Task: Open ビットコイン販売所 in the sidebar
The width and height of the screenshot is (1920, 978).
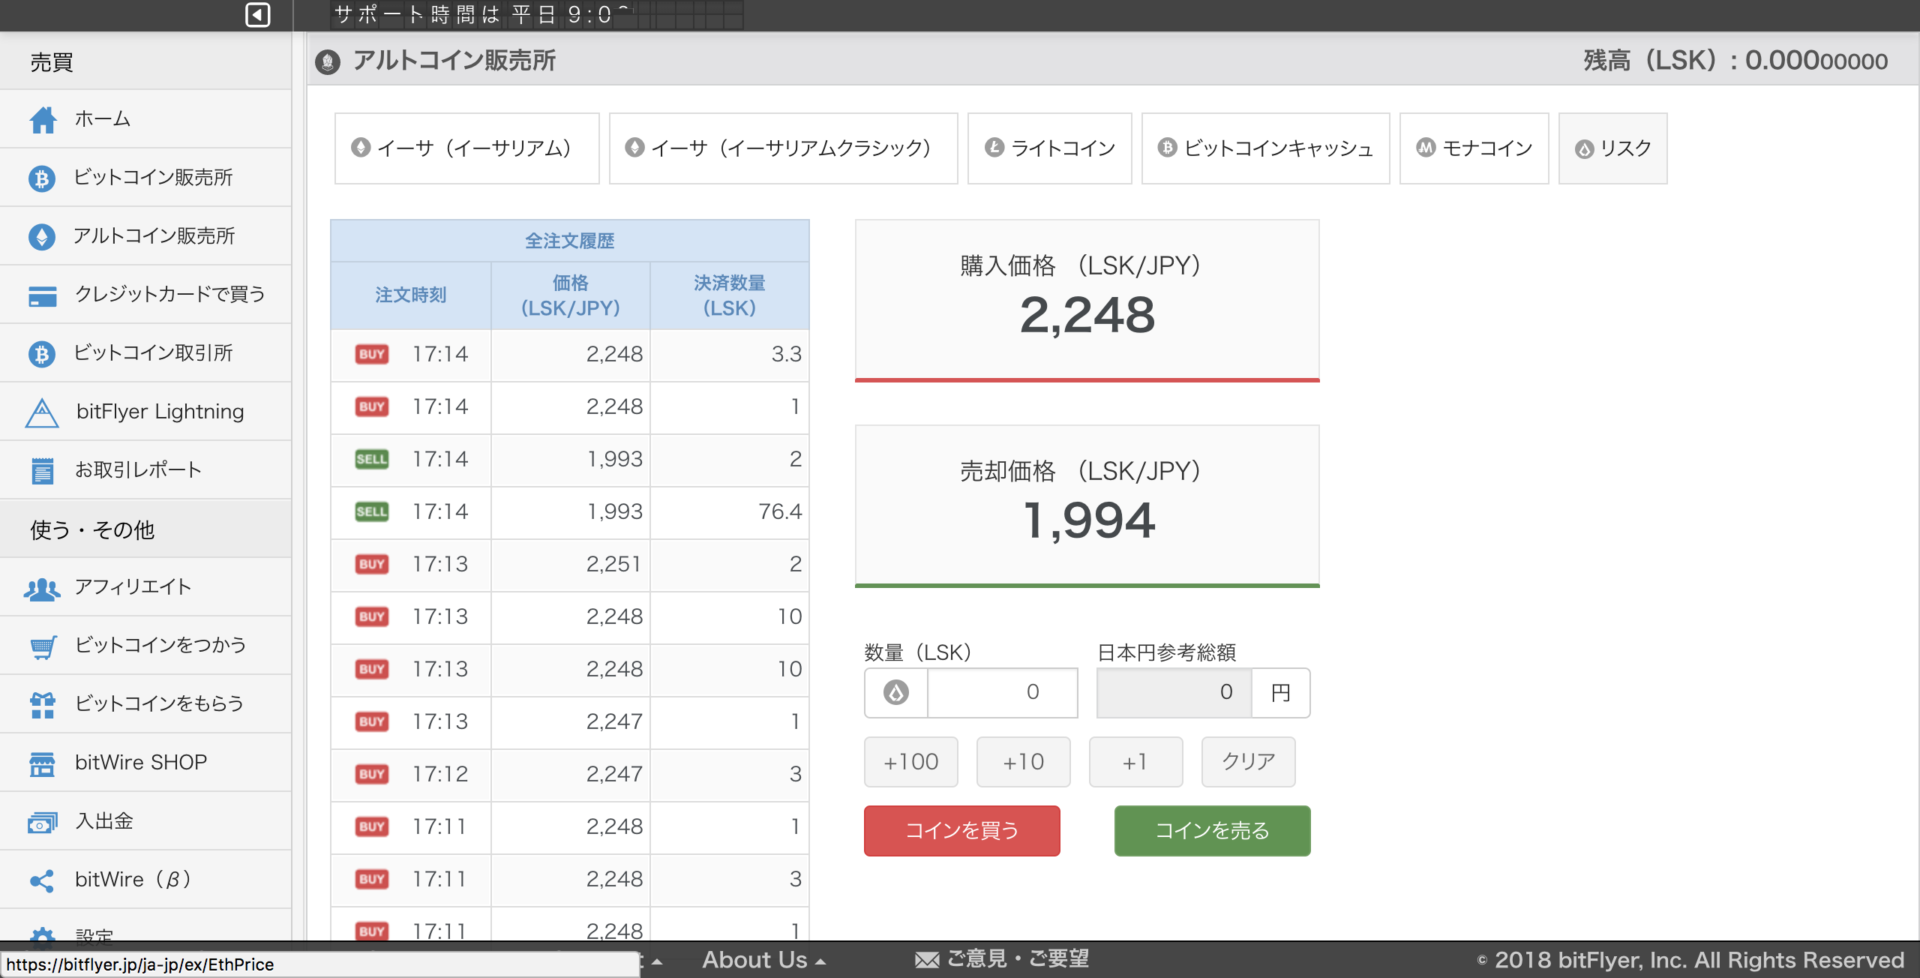Action: [x=146, y=177]
